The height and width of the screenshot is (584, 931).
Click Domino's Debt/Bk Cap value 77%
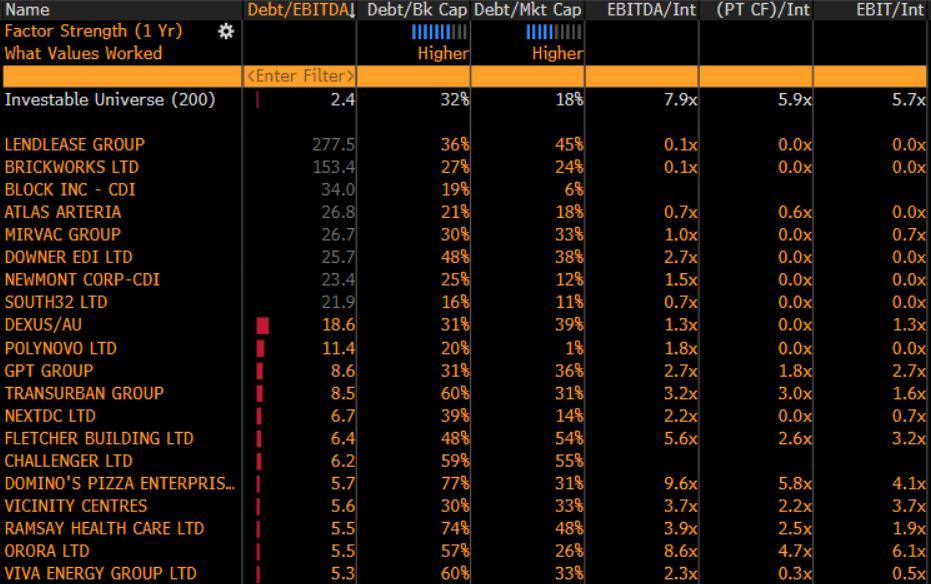point(455,484)
